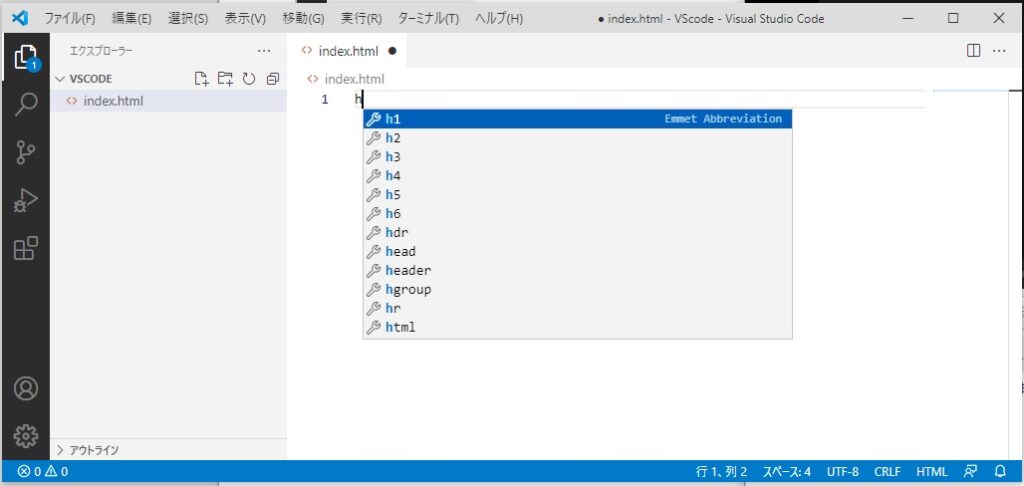Screen dimensions: 1024x486
Task: Click the feedback icon in status bar
Action: click(x=971, y=472)
